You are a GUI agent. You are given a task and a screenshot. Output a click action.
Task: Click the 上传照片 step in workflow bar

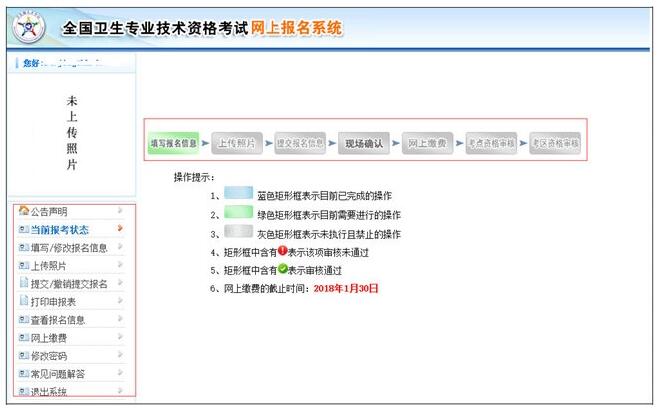(x=236, y=143)
